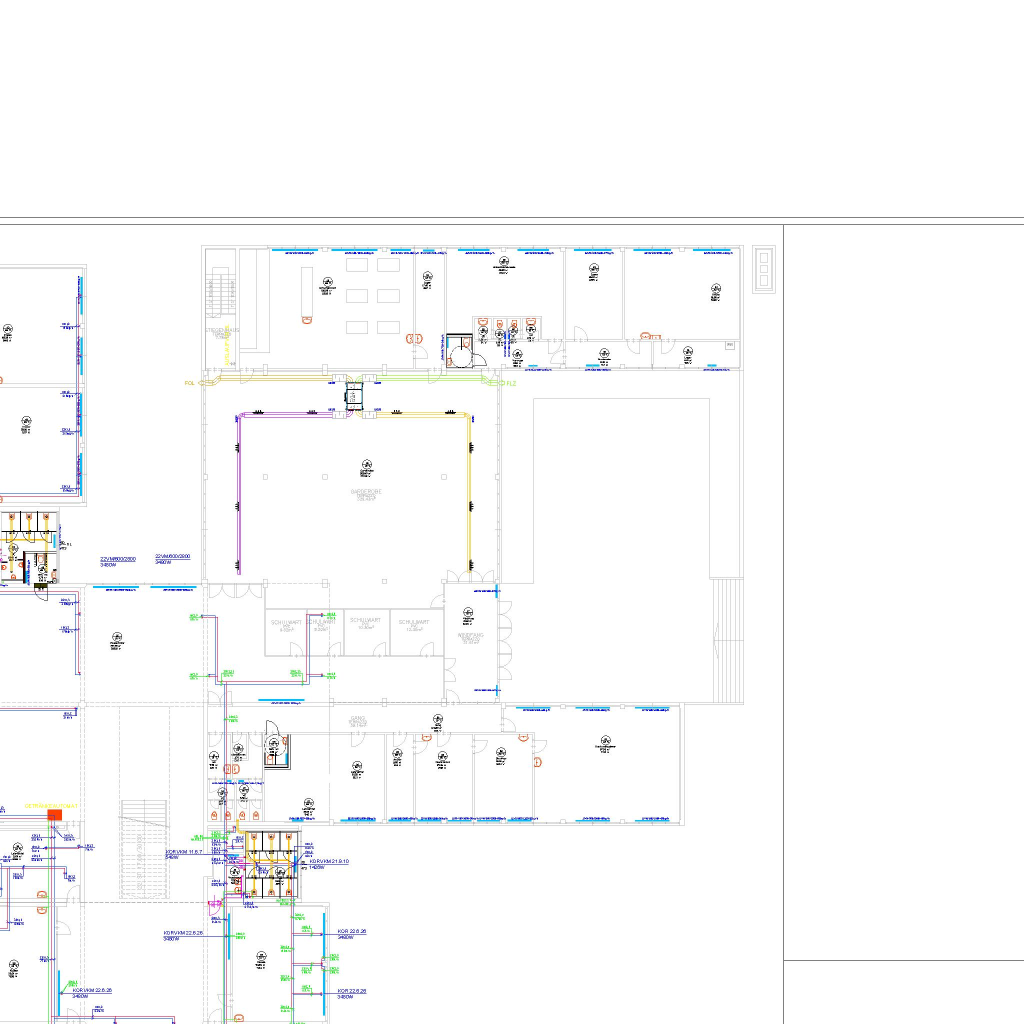
Task: Click the KOR VKM 21.9.10 label
Action: pos(328,861)
